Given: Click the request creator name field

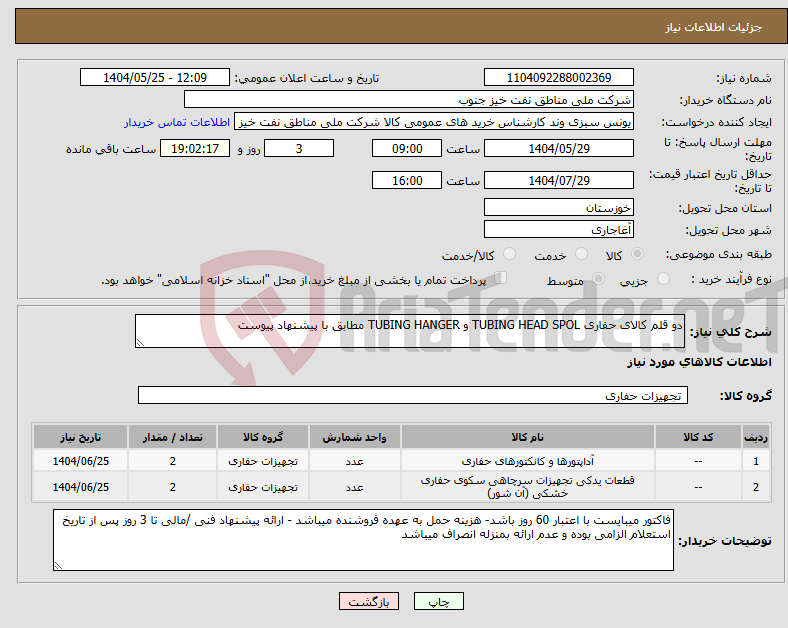Looking at the screenshot, I should tap(434, 122).
